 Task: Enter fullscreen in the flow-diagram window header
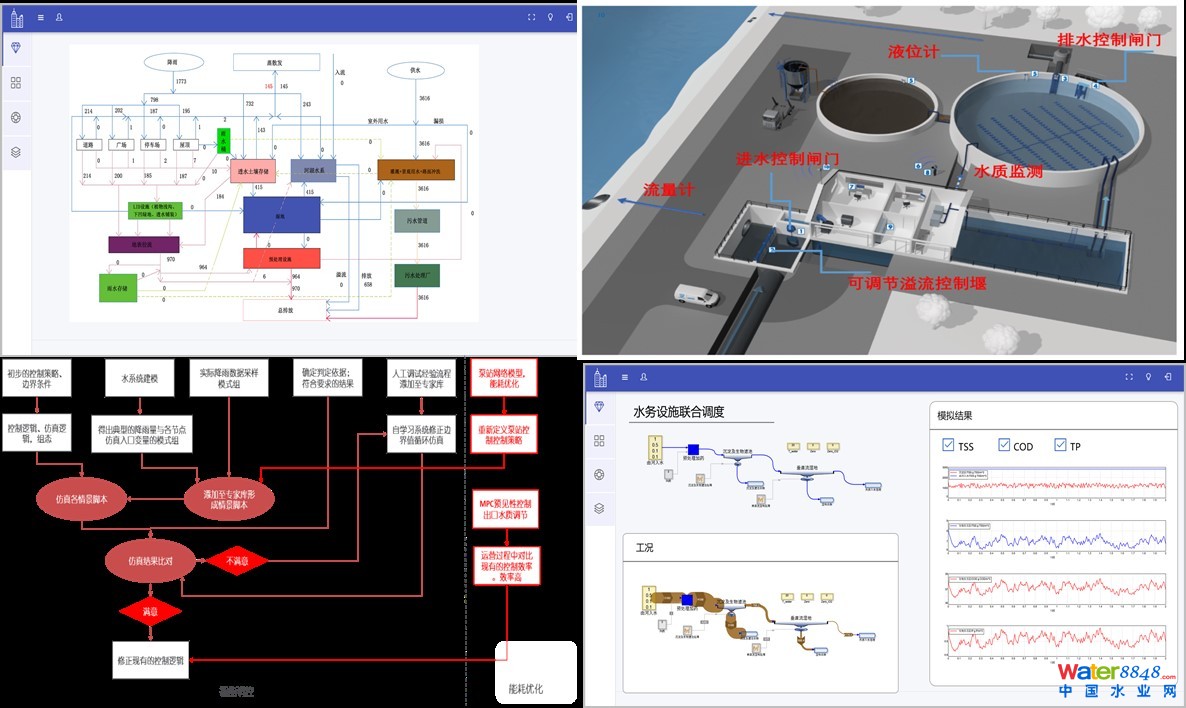pyautogui.click(x=531, y=17)
